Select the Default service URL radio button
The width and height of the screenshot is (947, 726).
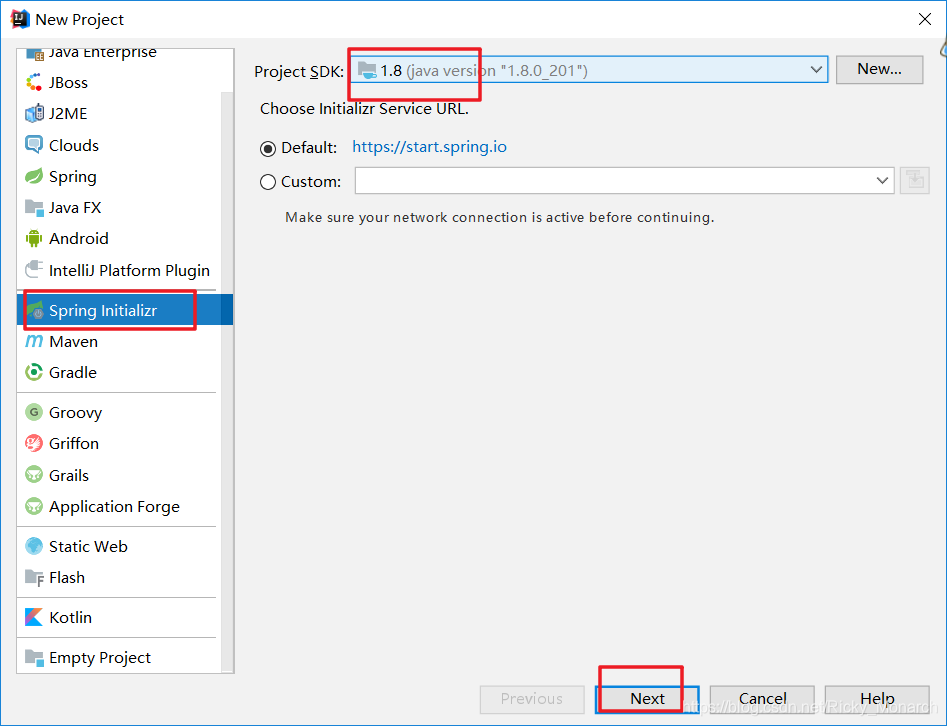click(x=268, y=149)
